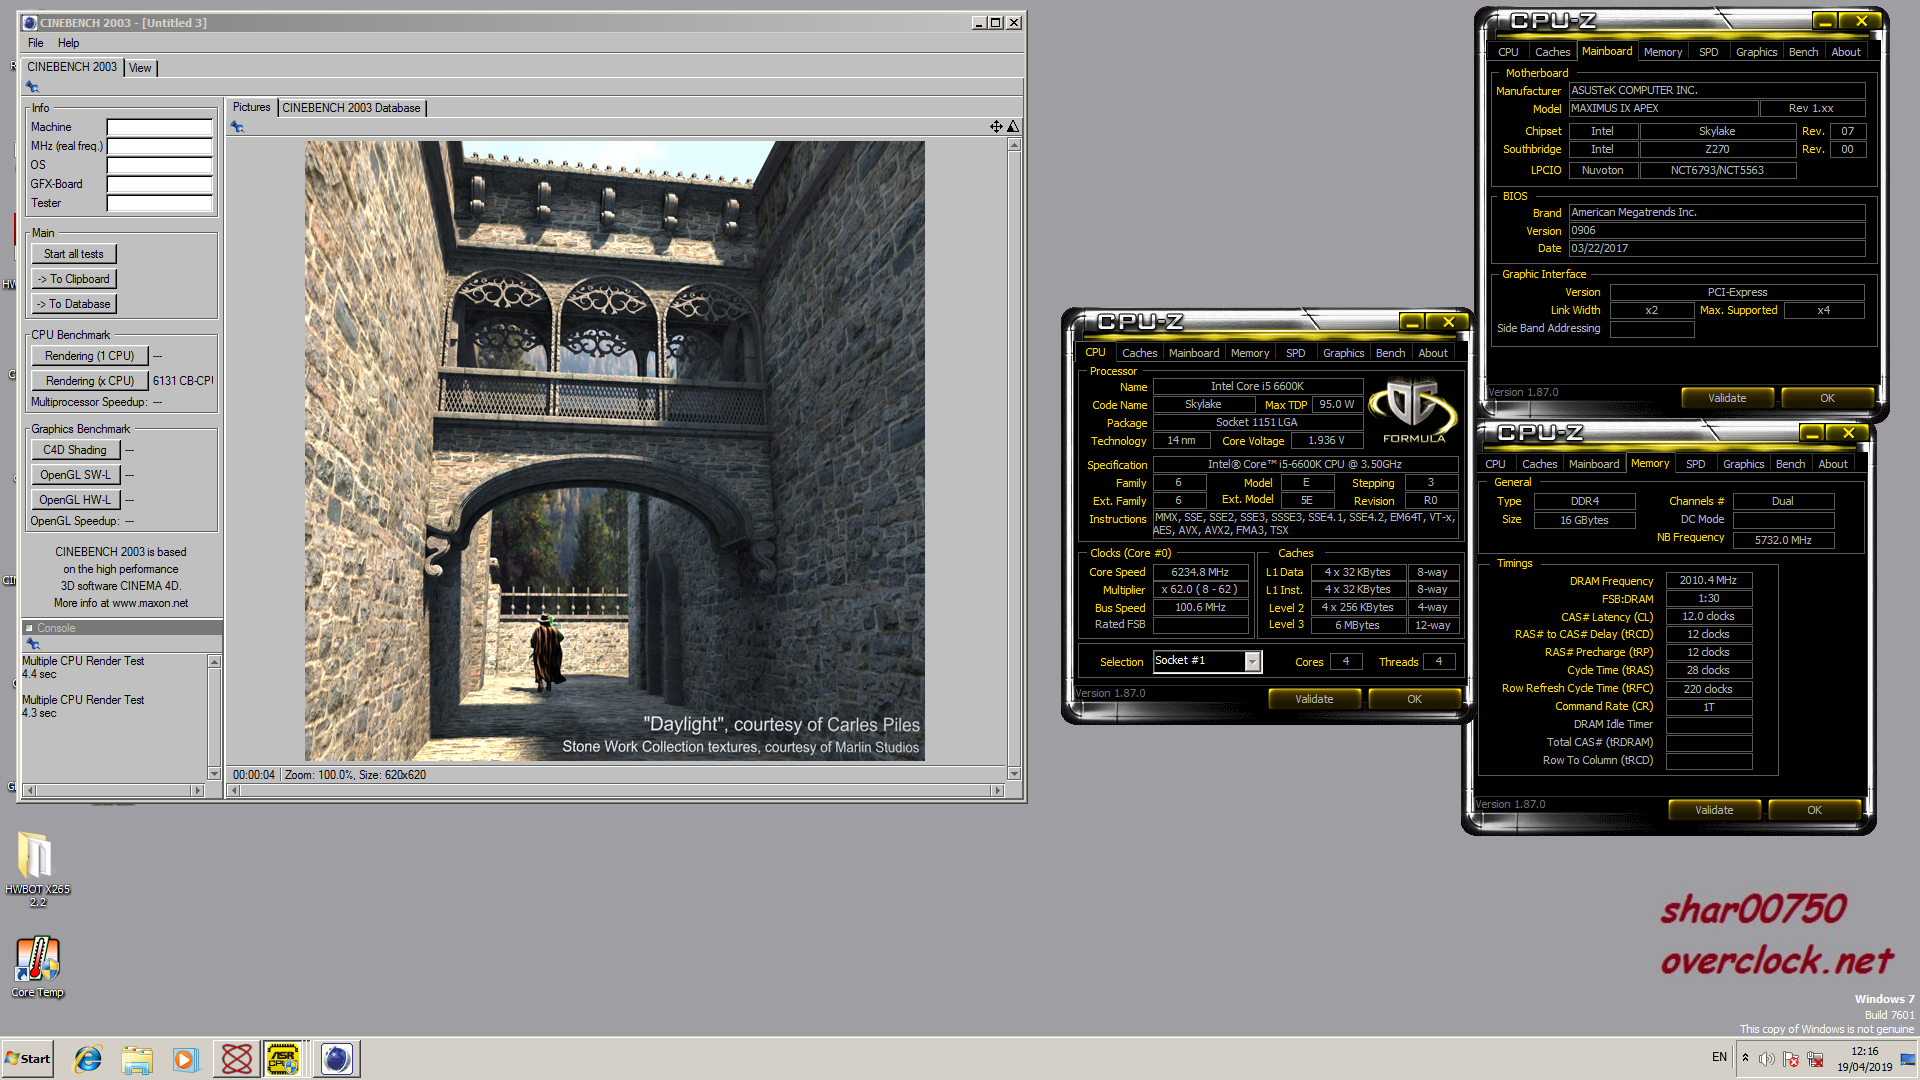1920x1080 pixels.
Task: Click the rendered Daylight image
Action: (x=615, y=451)
